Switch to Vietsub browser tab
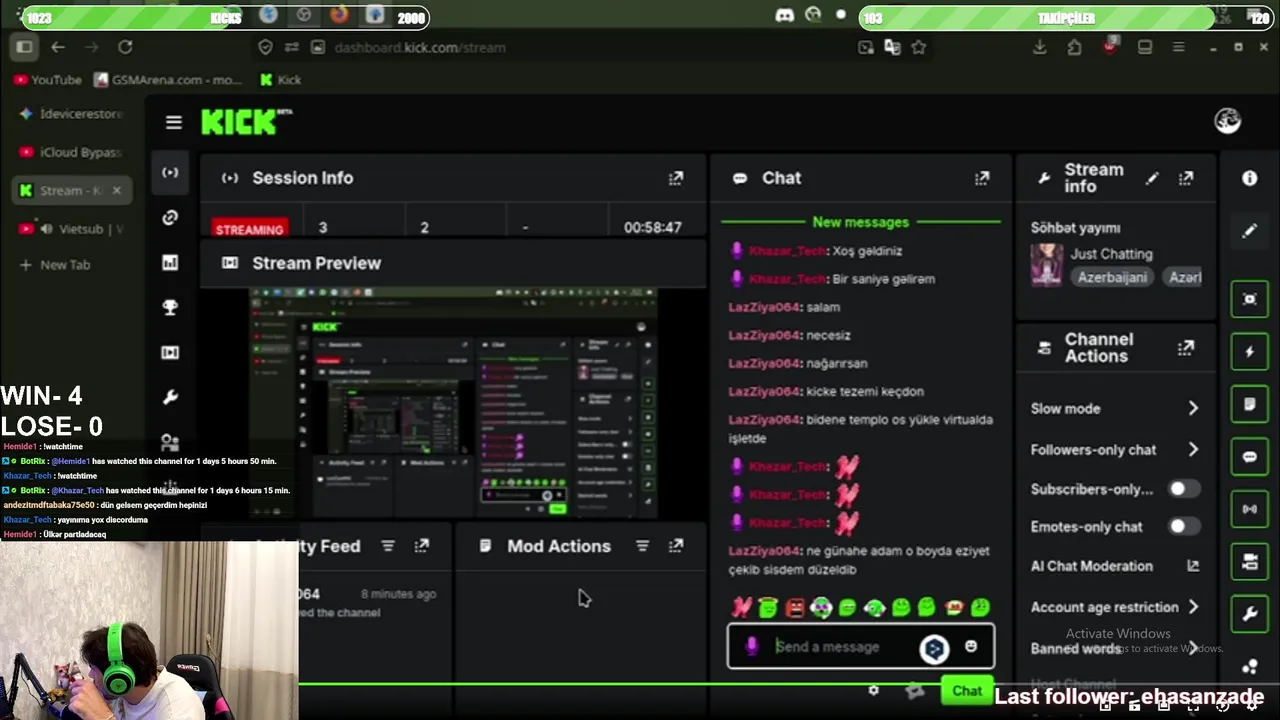This screenshot has width=1280, height=720. click(70, 229)
